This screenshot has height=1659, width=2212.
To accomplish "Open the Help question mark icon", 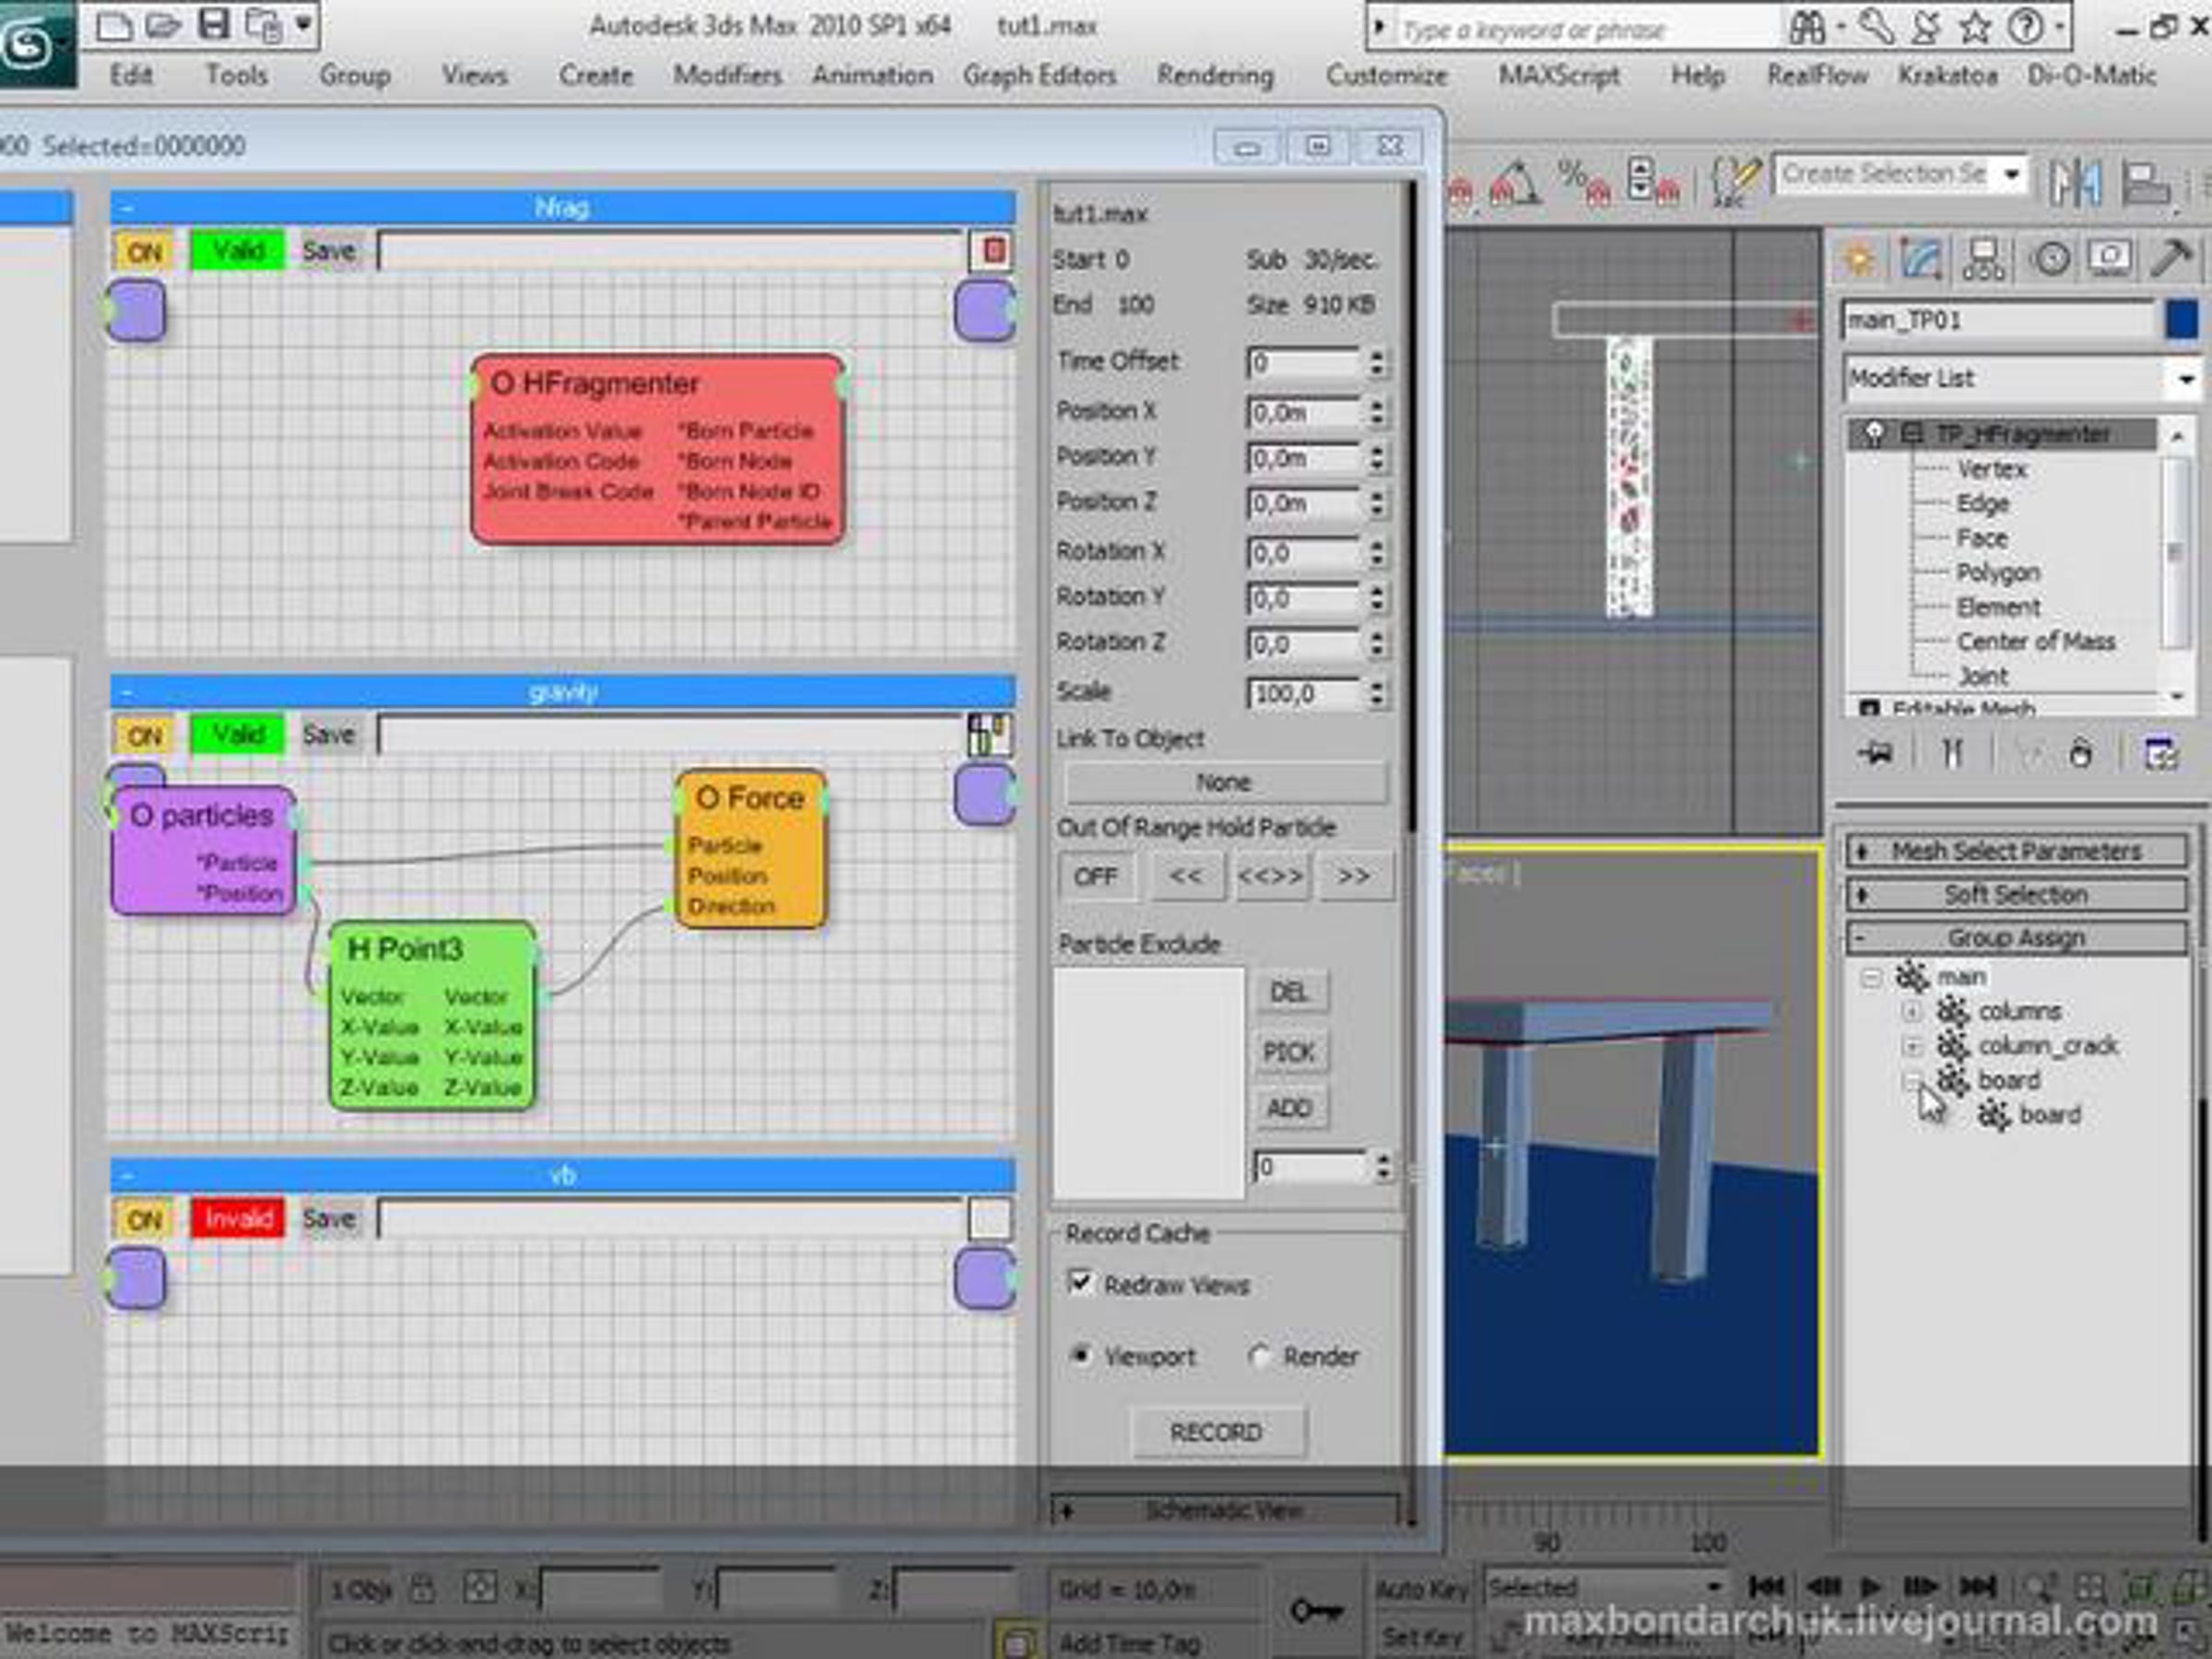I will click(x=2026, y=28).
